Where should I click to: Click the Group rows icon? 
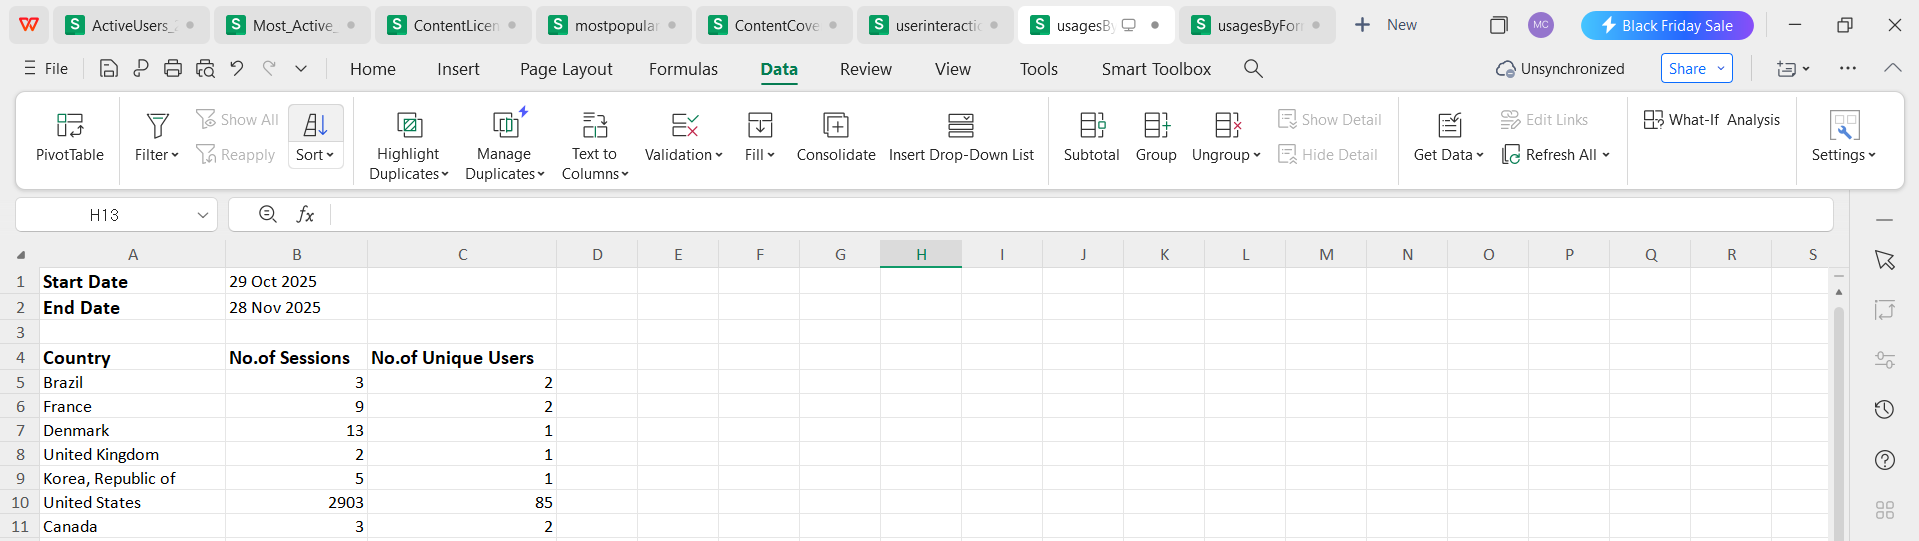tap(1156, 125)
